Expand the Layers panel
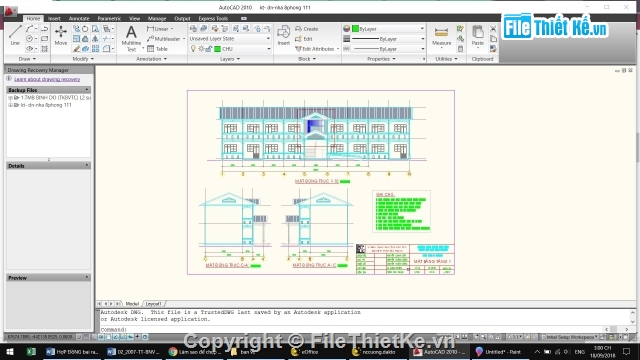Image resolution: width=640 pixels, height=360 pixels. (x=230, y=59)
